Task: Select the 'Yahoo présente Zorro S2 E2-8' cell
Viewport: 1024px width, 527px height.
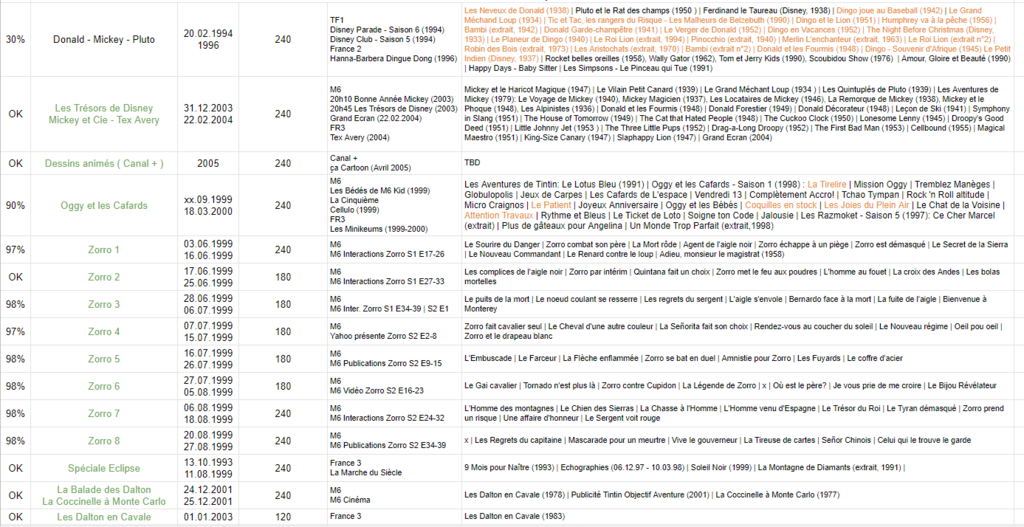Action: pos(394,332)
